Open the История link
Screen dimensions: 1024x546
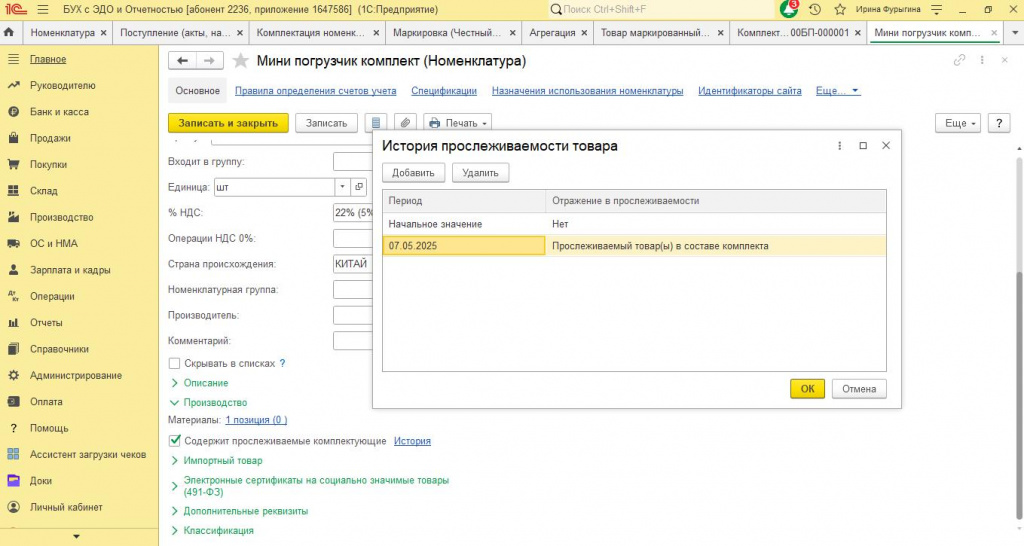412,441
